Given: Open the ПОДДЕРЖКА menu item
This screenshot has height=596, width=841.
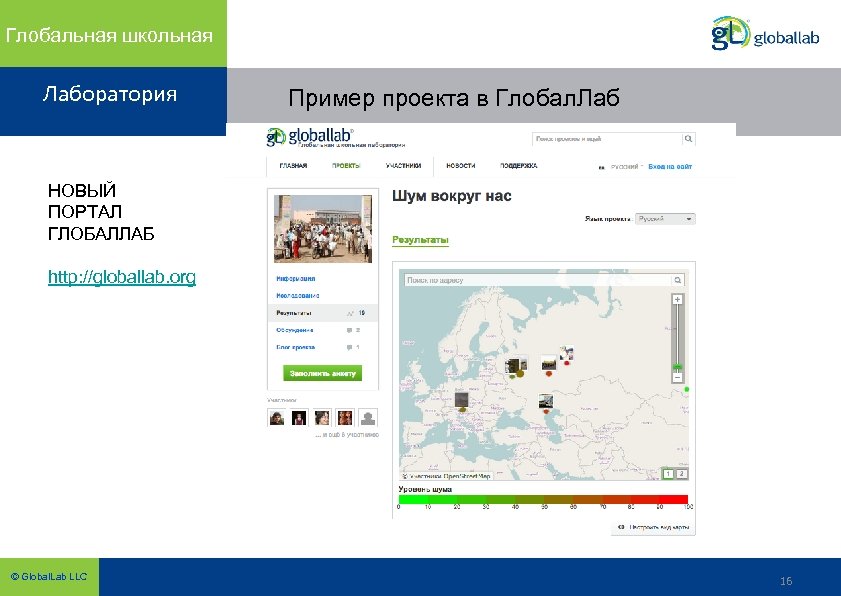Looking at the screenshot, I should coord(519,166).
